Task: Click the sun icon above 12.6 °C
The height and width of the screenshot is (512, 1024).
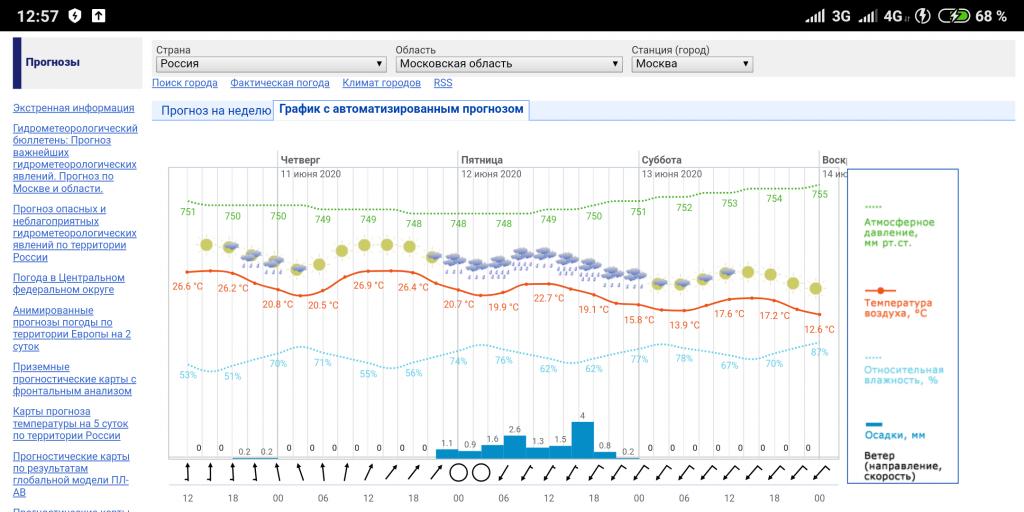Action: click(817, 288)
